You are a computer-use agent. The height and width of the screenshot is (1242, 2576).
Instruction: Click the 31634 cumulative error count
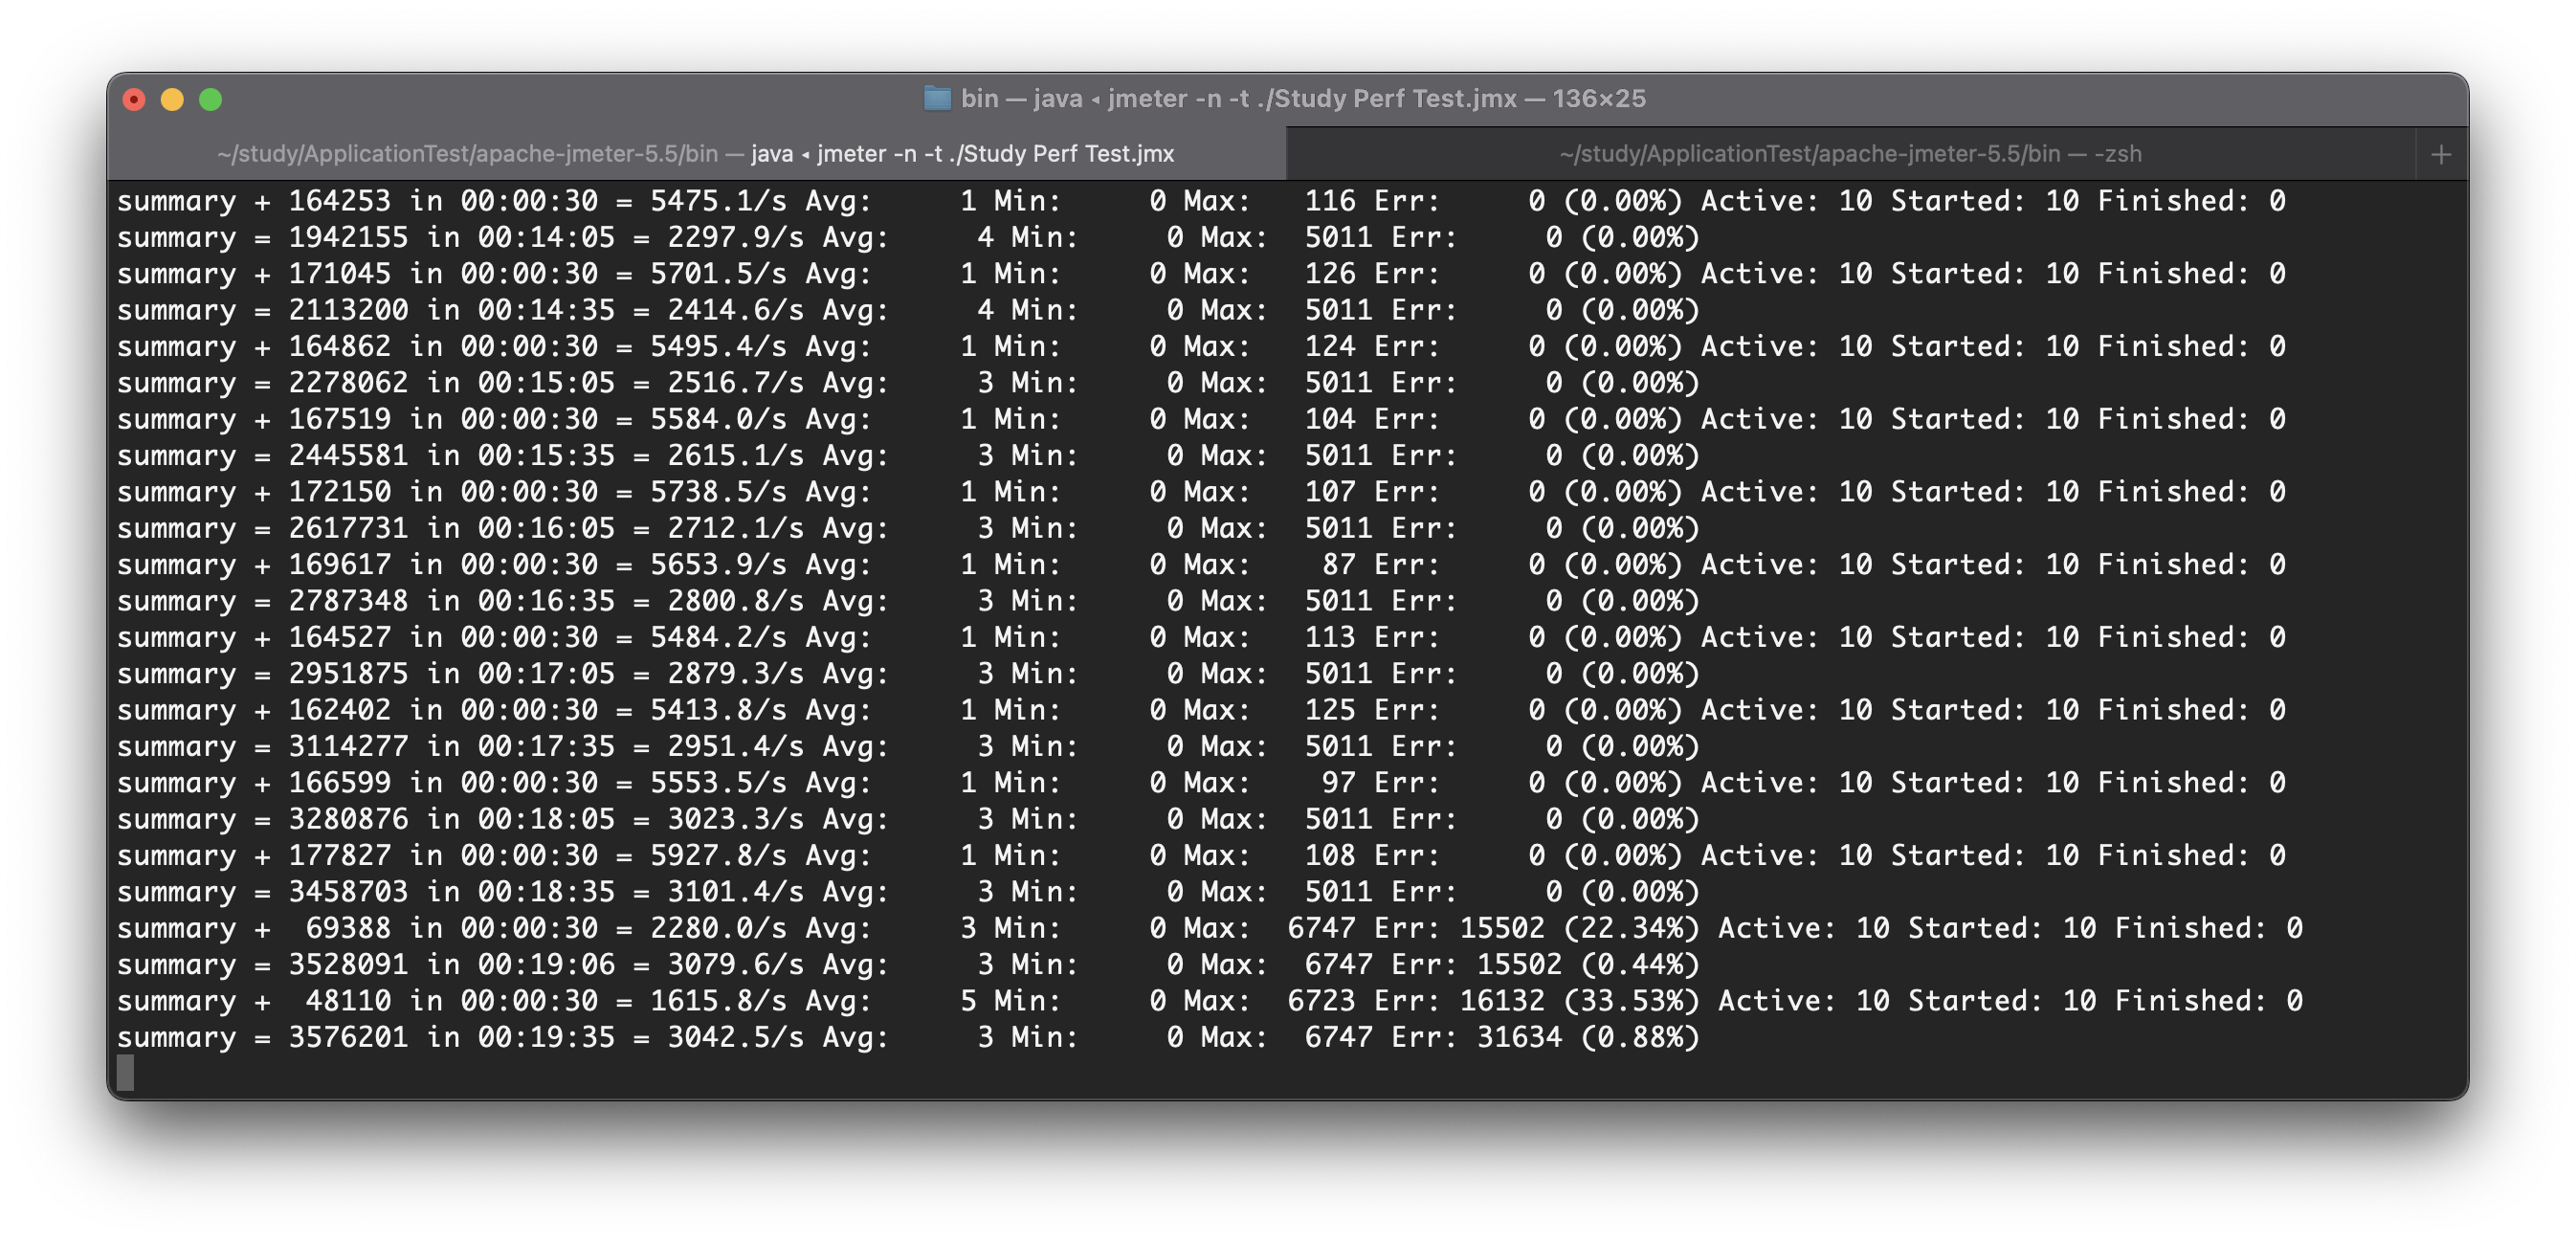[x=1519, y=1037]
